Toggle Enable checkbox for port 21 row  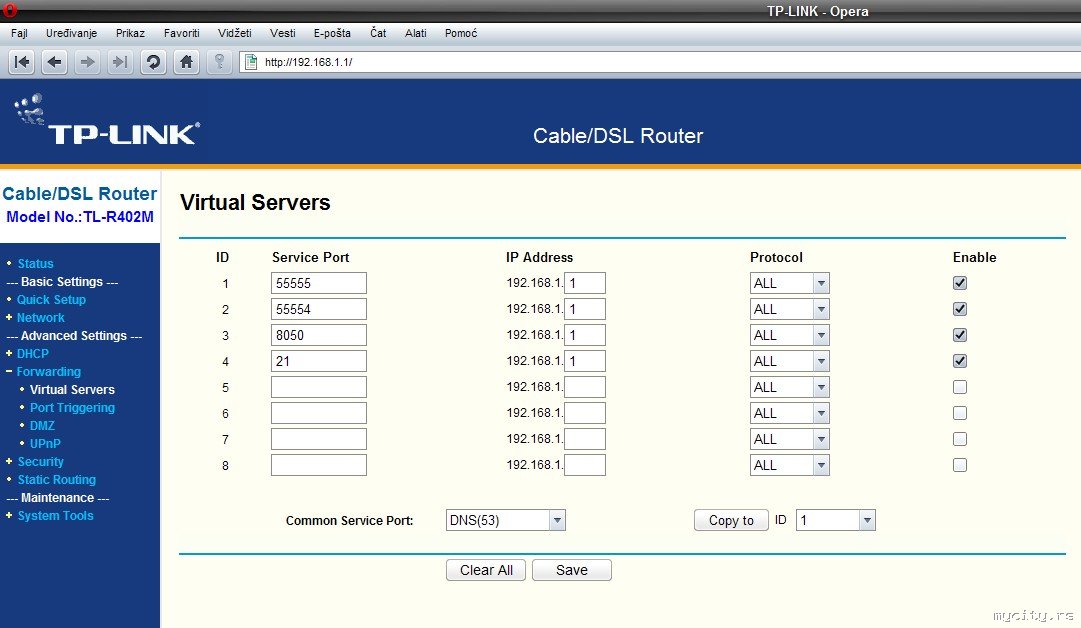960,361
